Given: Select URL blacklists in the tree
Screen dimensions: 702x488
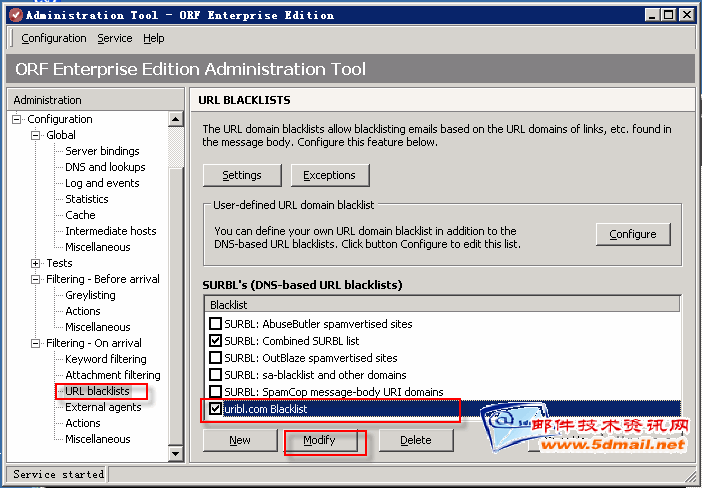Looking at the screenshot, I should (x=97, y=391).
